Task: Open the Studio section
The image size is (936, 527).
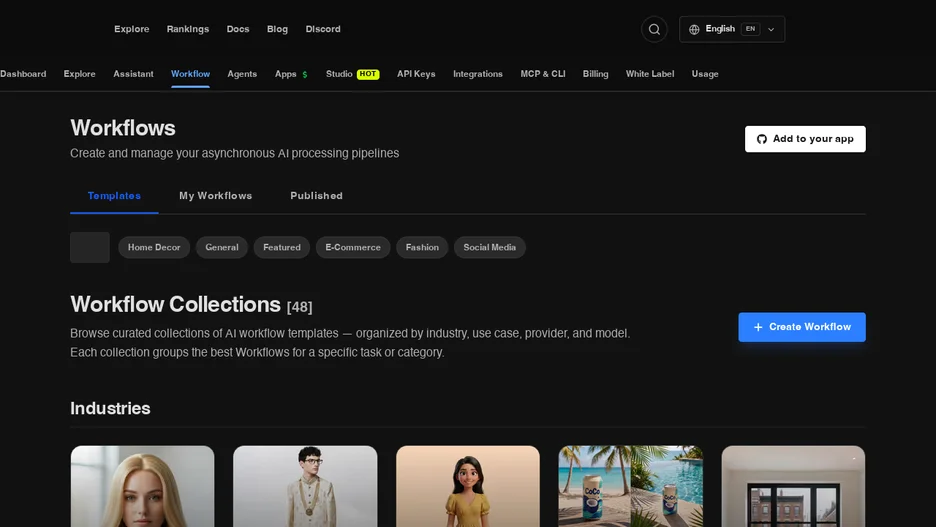Action: tap(339, 74)
